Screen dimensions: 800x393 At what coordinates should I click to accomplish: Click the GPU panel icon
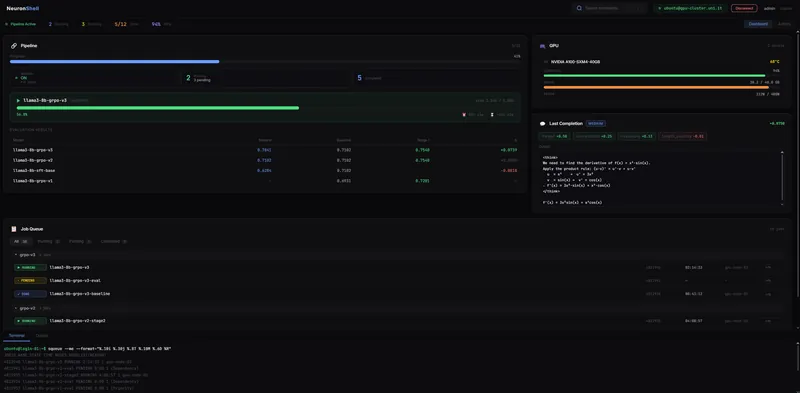coord(542,45)
